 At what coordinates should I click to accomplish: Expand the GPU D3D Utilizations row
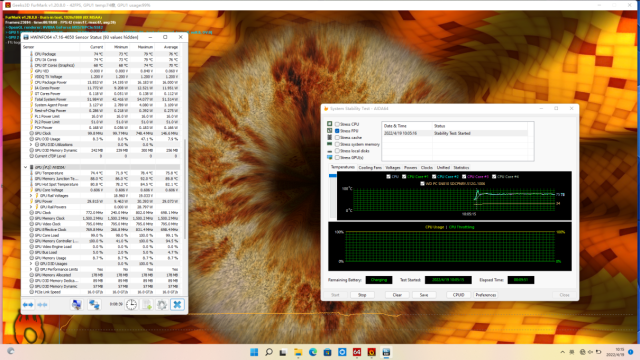(31, 144)
